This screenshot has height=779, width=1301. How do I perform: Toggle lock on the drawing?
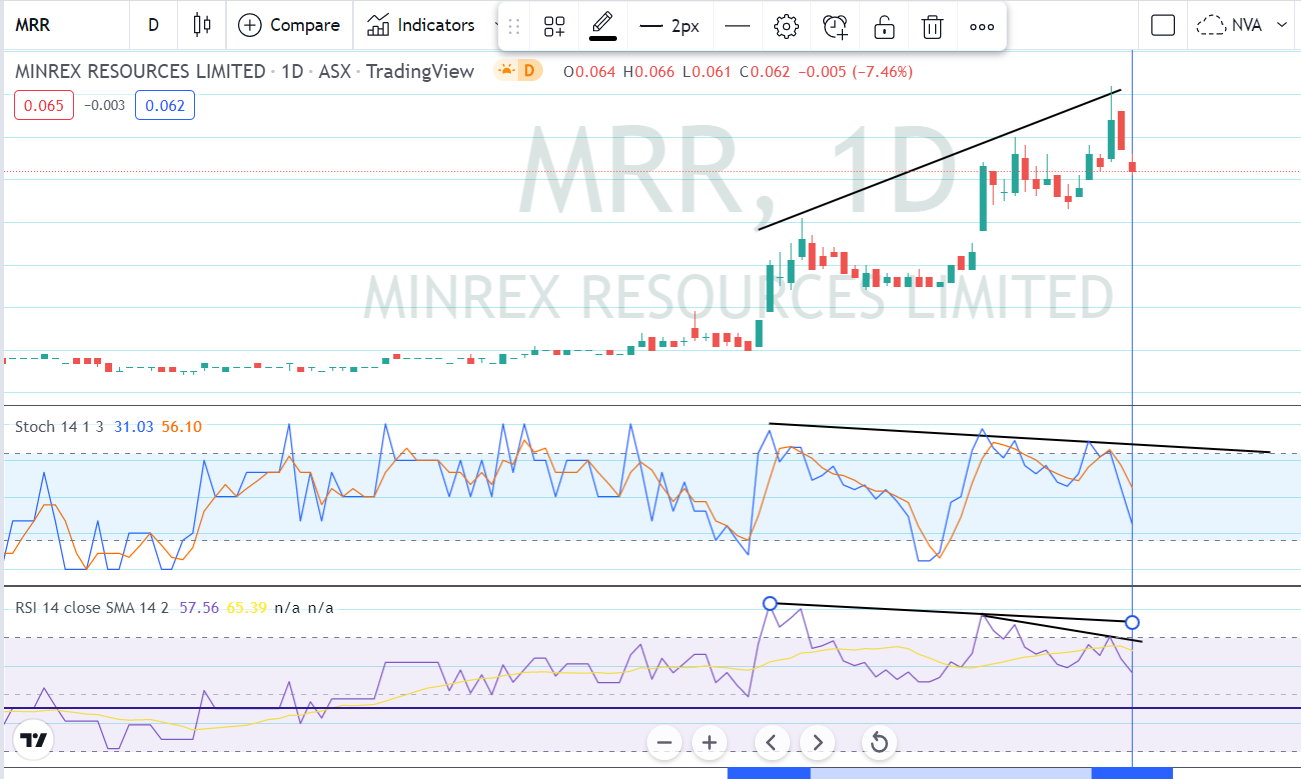[x=884, y=27]
